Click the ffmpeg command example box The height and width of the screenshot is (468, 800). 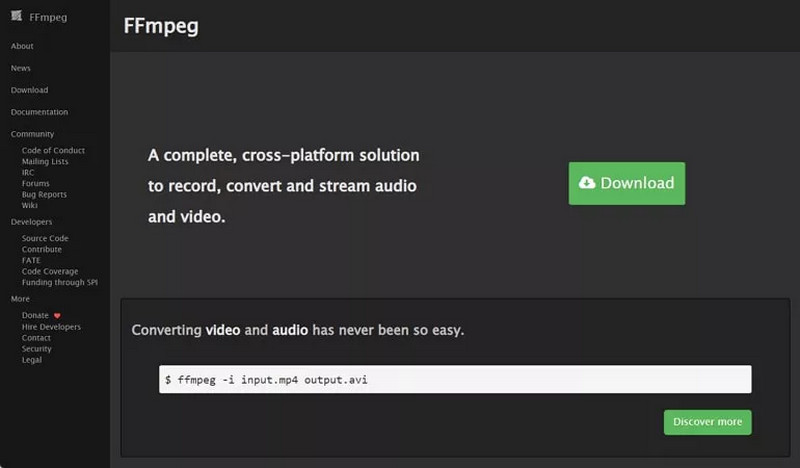[455, 379]
